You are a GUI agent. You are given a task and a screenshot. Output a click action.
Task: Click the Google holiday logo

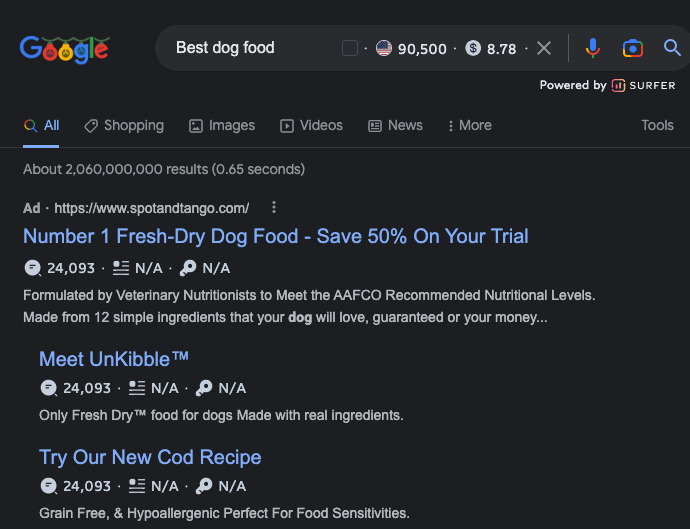tap(64, 48)
